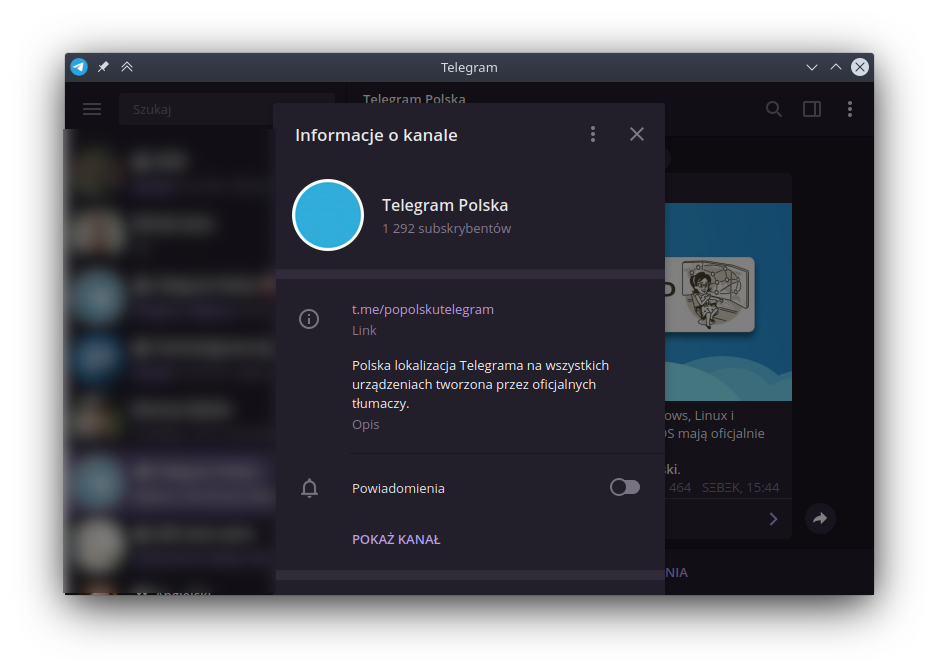The height and width of the screenshot is (672, 939).
Task: Click the info icon beside the channel link
Action: [x=309, y=318]
